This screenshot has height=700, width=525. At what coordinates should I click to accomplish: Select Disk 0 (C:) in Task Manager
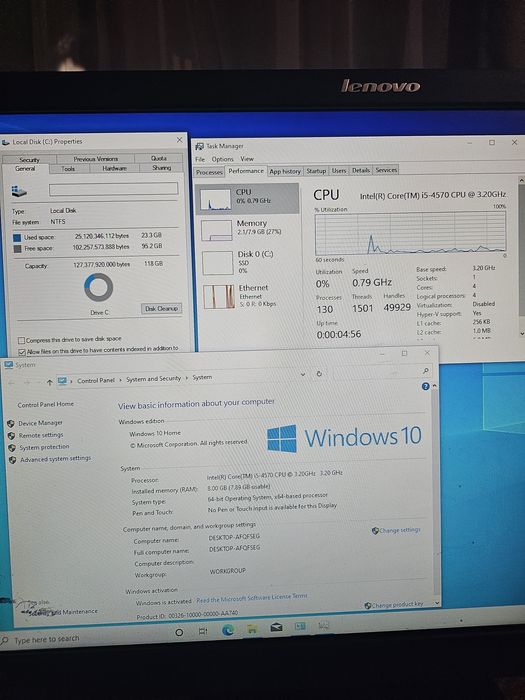[247, 262]
